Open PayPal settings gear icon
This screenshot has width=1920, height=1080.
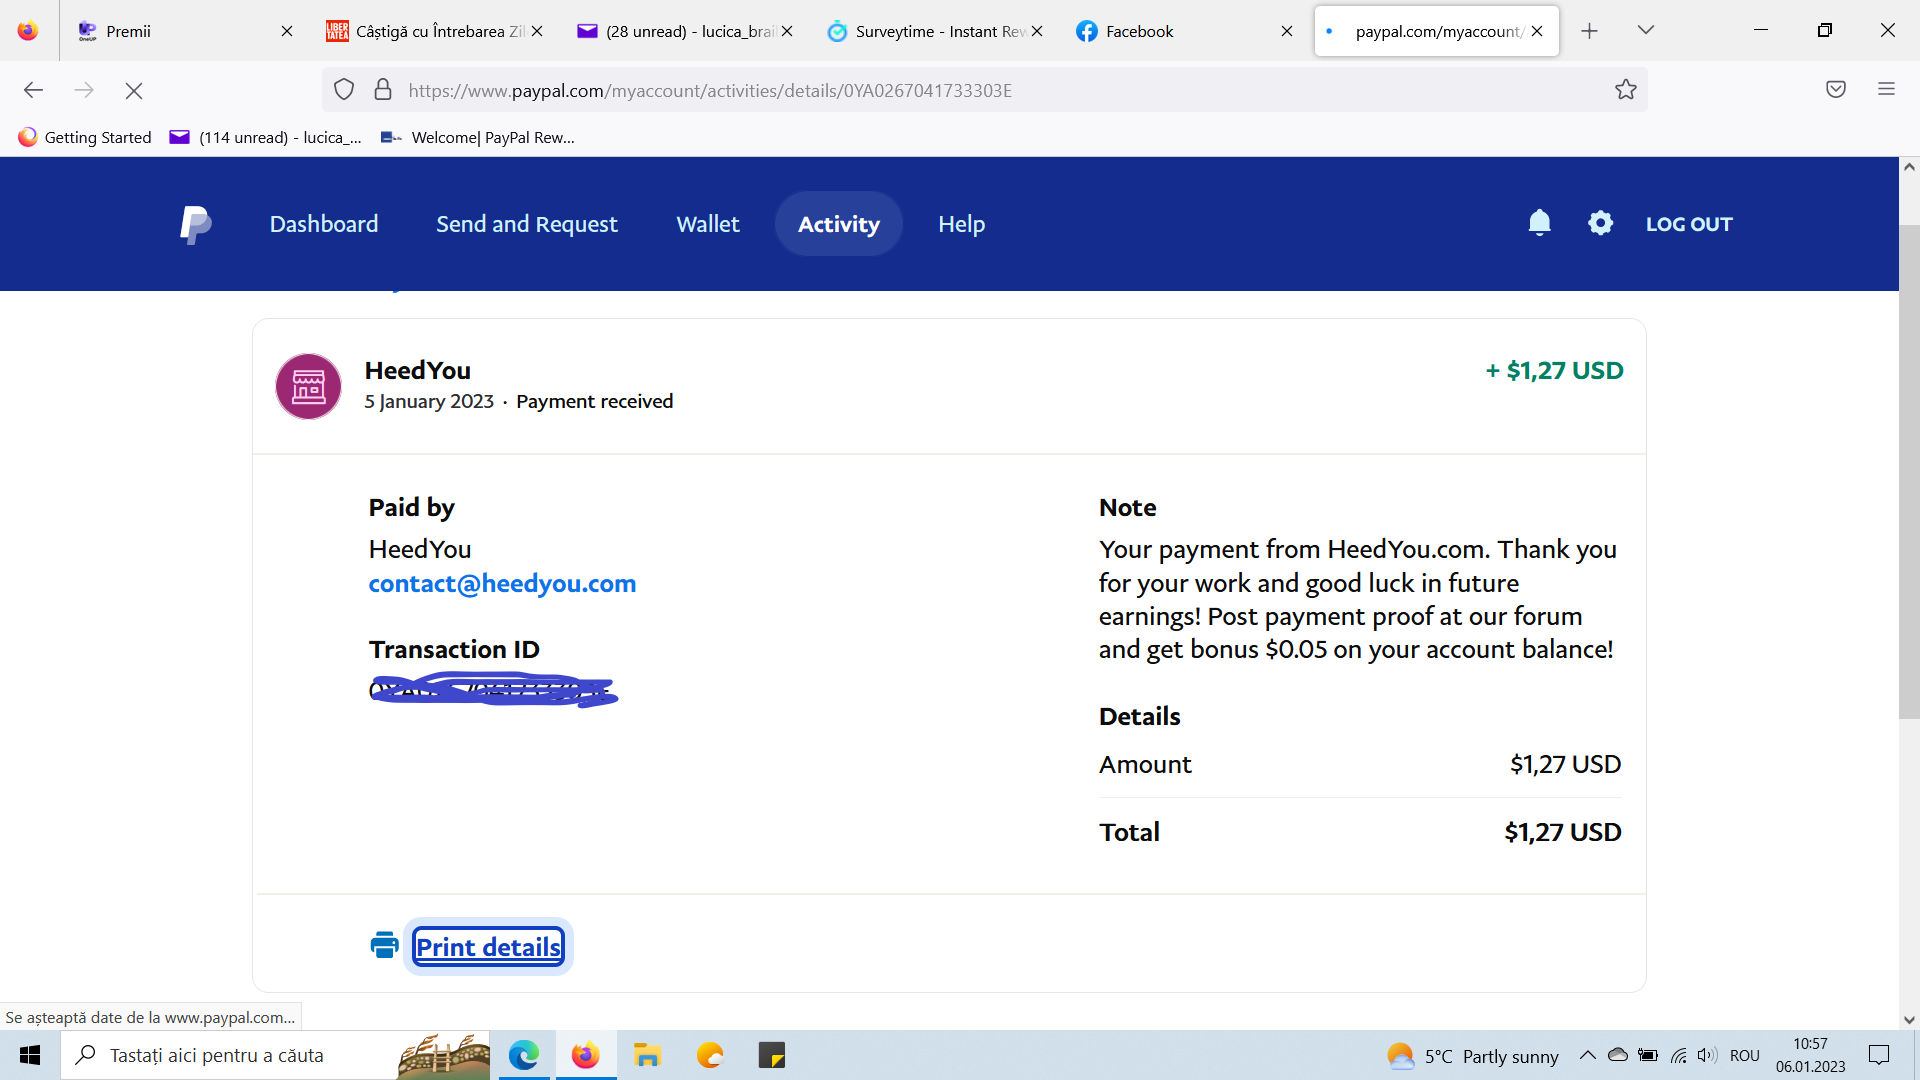click(x=1600, y=223)
